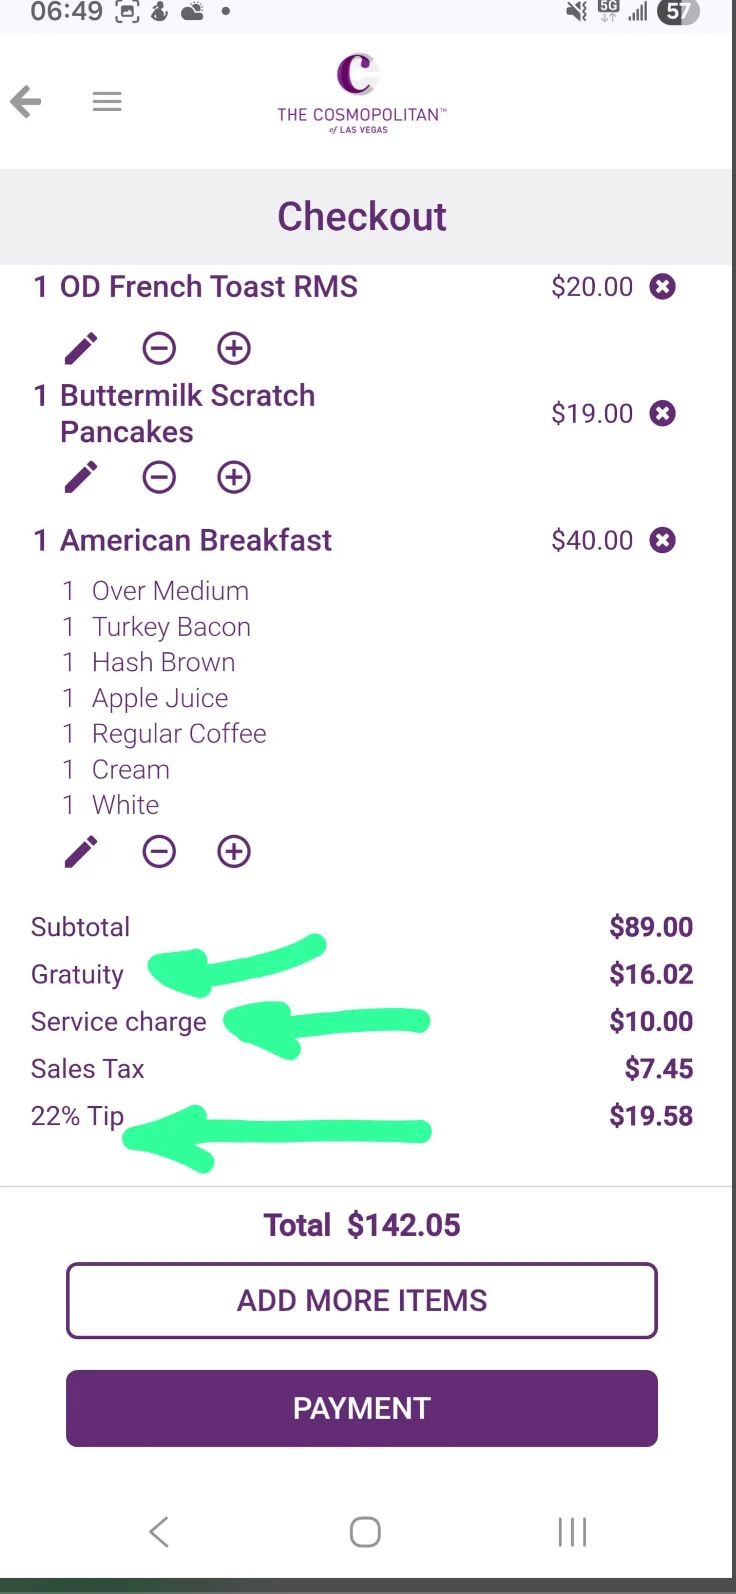The height and width of the screenshot is (1594, 736).
Task: Decrease American Breakfast quantity
Action: click(159, 851)
